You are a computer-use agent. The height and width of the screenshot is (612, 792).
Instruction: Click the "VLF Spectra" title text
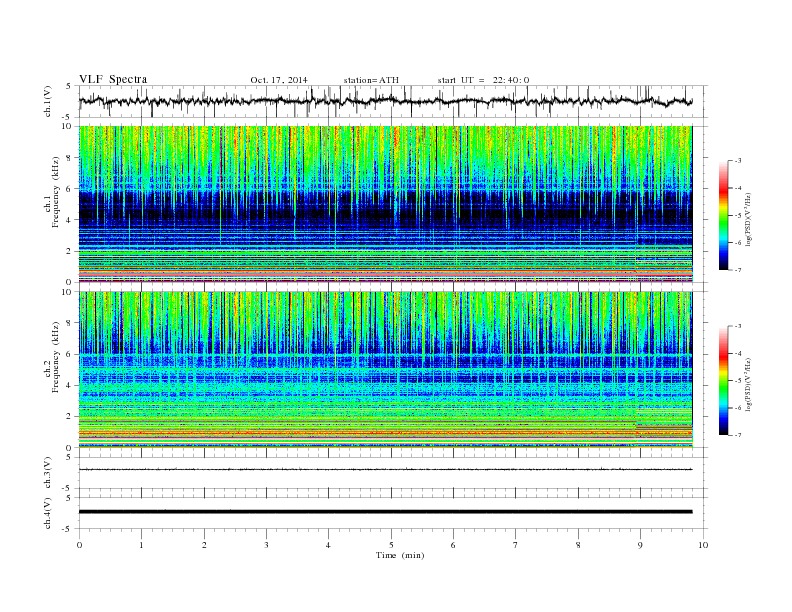(113, 79)
